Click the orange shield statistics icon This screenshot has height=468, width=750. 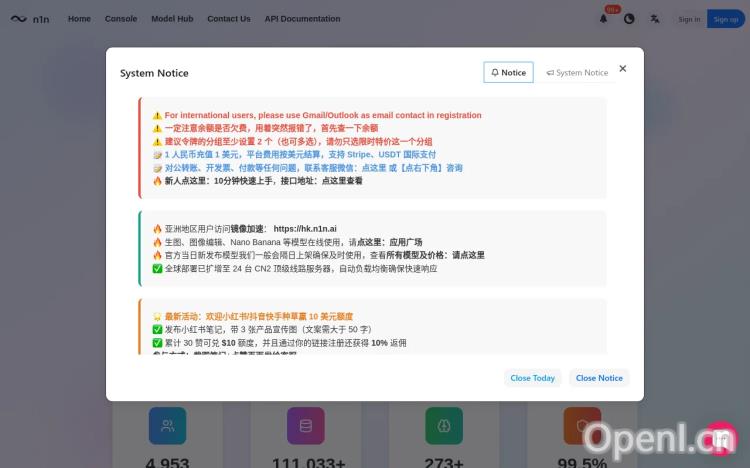[582, 425]
